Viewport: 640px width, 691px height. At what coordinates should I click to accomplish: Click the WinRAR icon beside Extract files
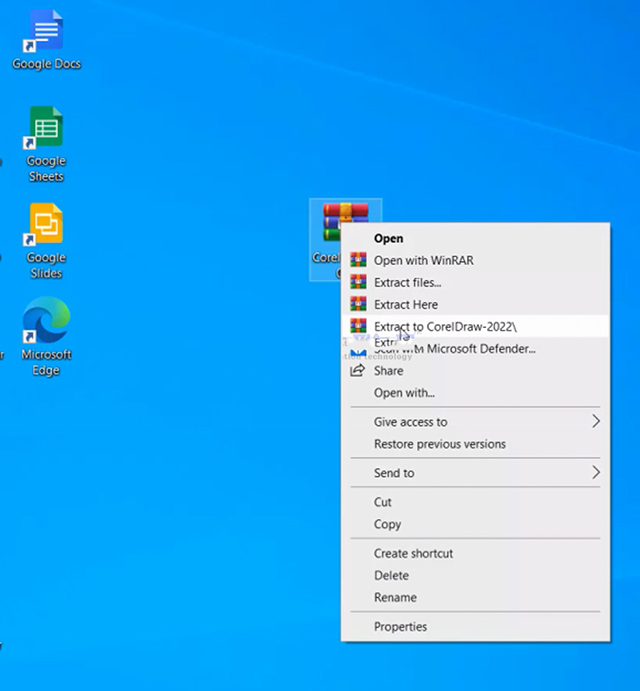(x=358, y=282)
